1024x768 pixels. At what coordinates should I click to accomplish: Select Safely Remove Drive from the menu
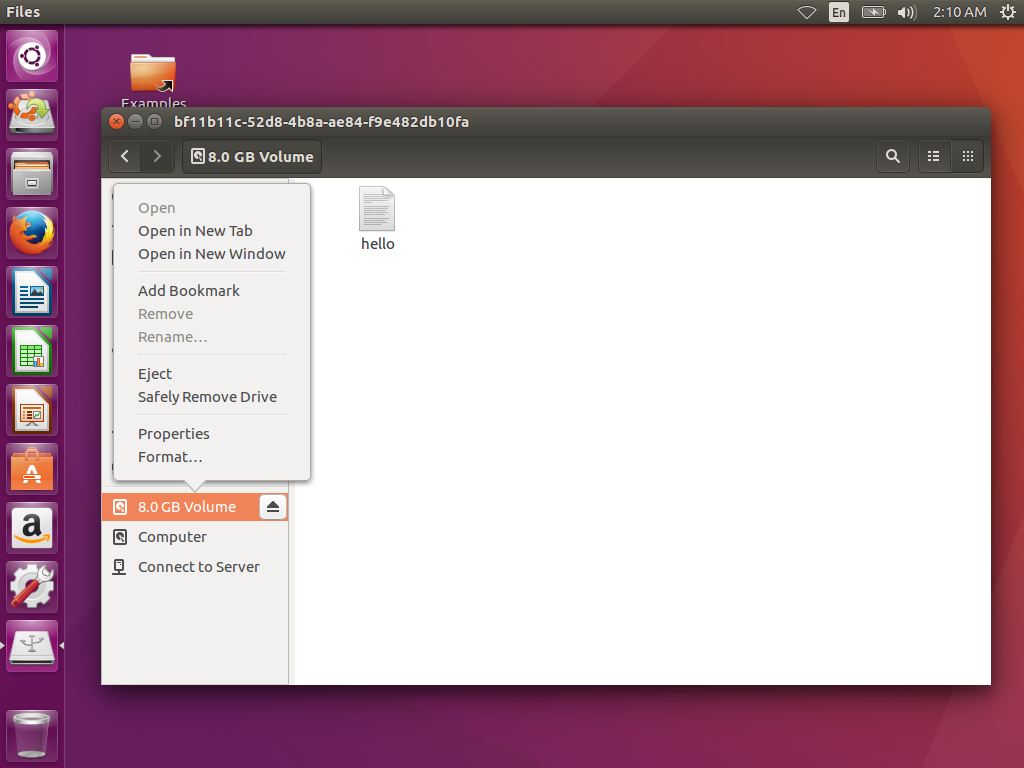click(x=207, y=396)
